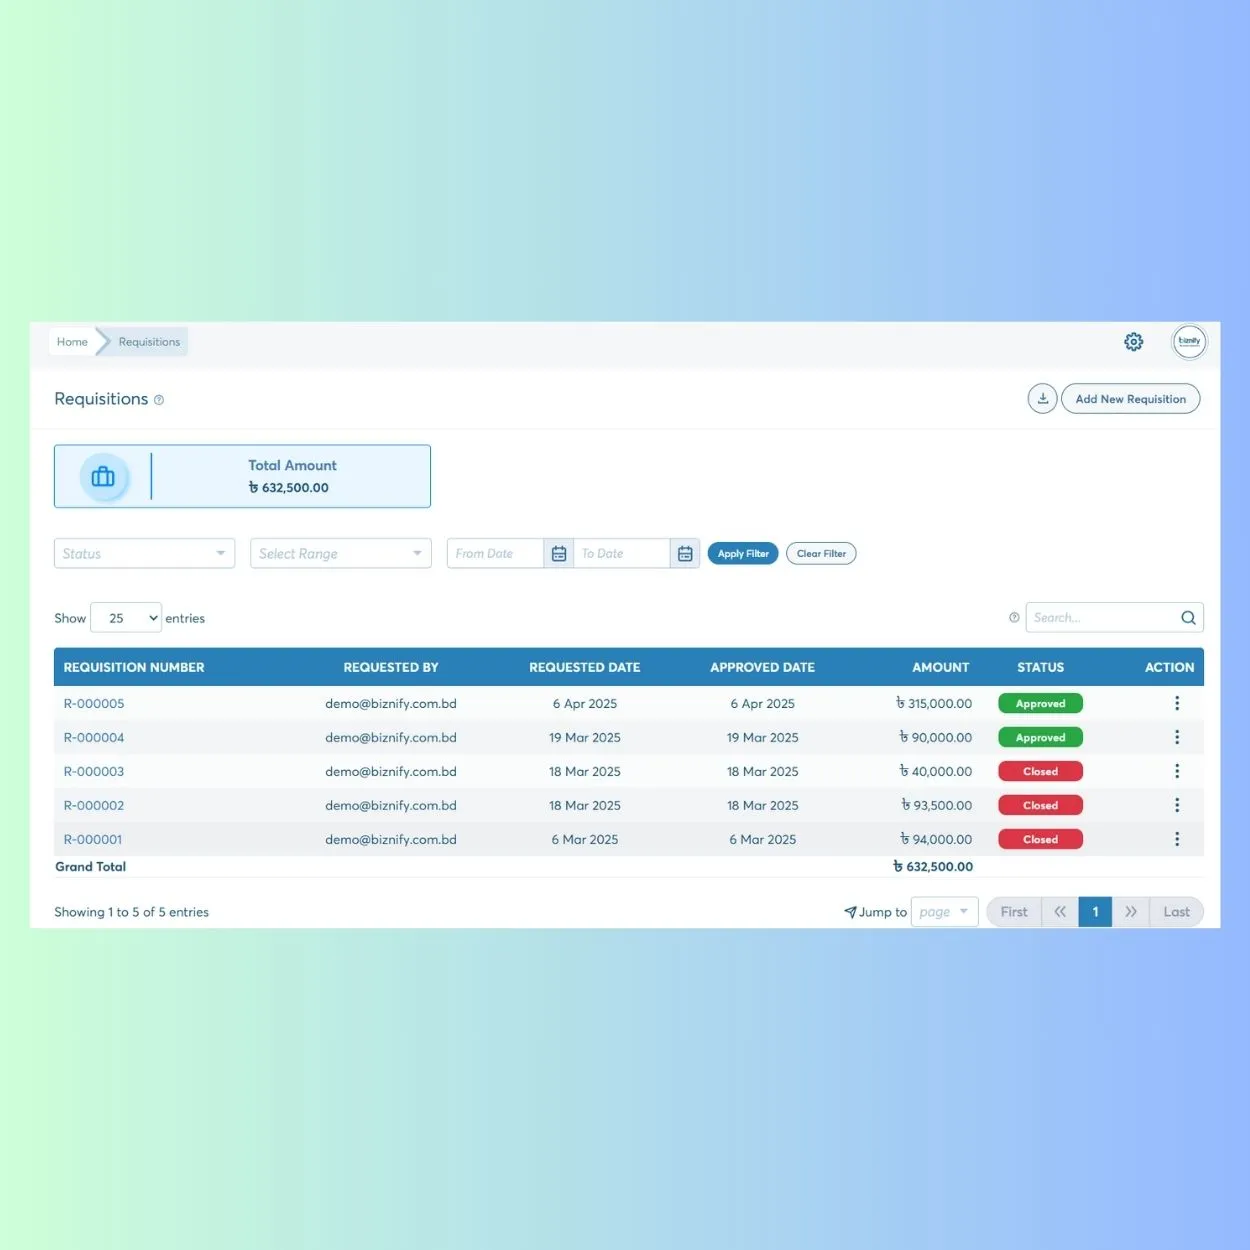This screenshot has height=1250, width=1250.
Task: Click the download/export icon
Action: pyautogui.click(x=1042, y=398)
